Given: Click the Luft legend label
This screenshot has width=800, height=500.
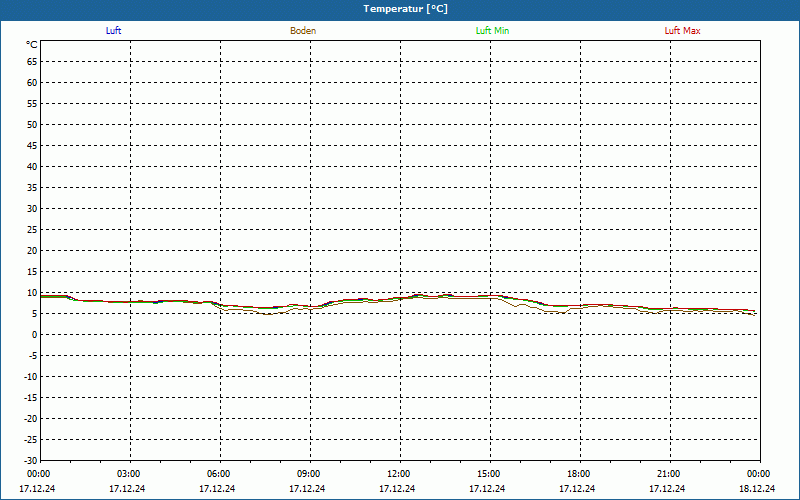Looking at the screenshot, I should (113, 31).
